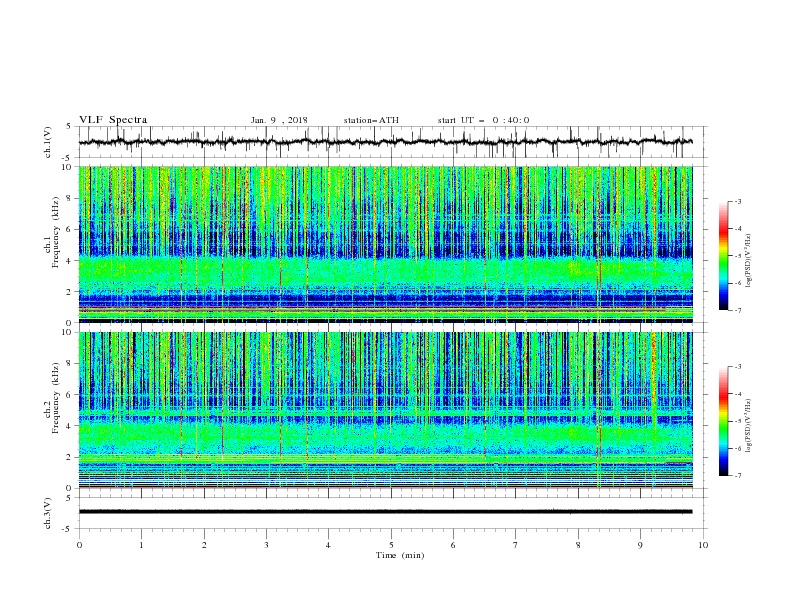Click tick label "9" on the Time axis
This screenshot has width=792, height=612.
pyautogui.click(x=640, y=545)
